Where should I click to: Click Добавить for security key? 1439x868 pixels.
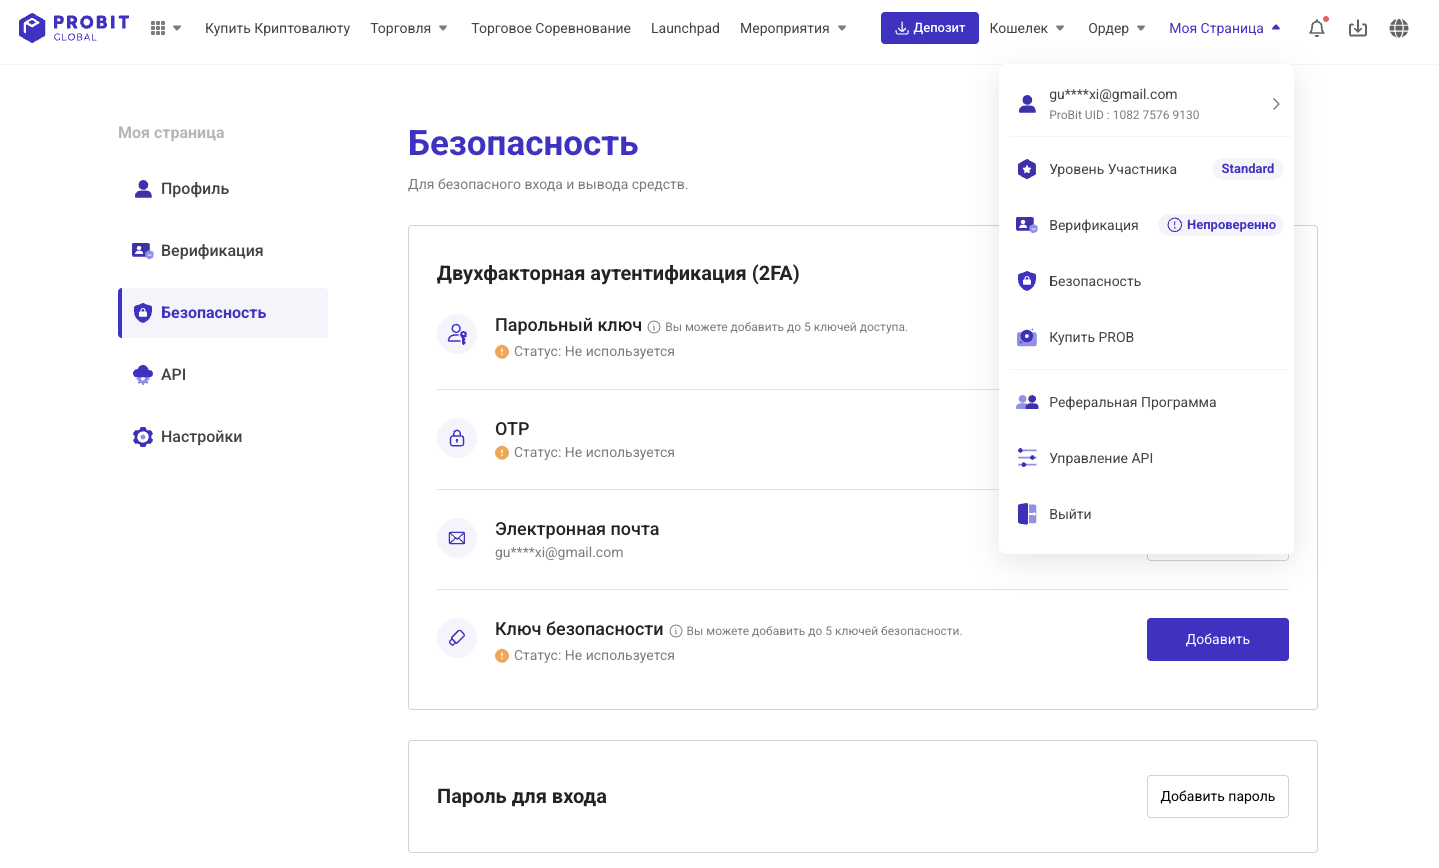(1217, 639)
